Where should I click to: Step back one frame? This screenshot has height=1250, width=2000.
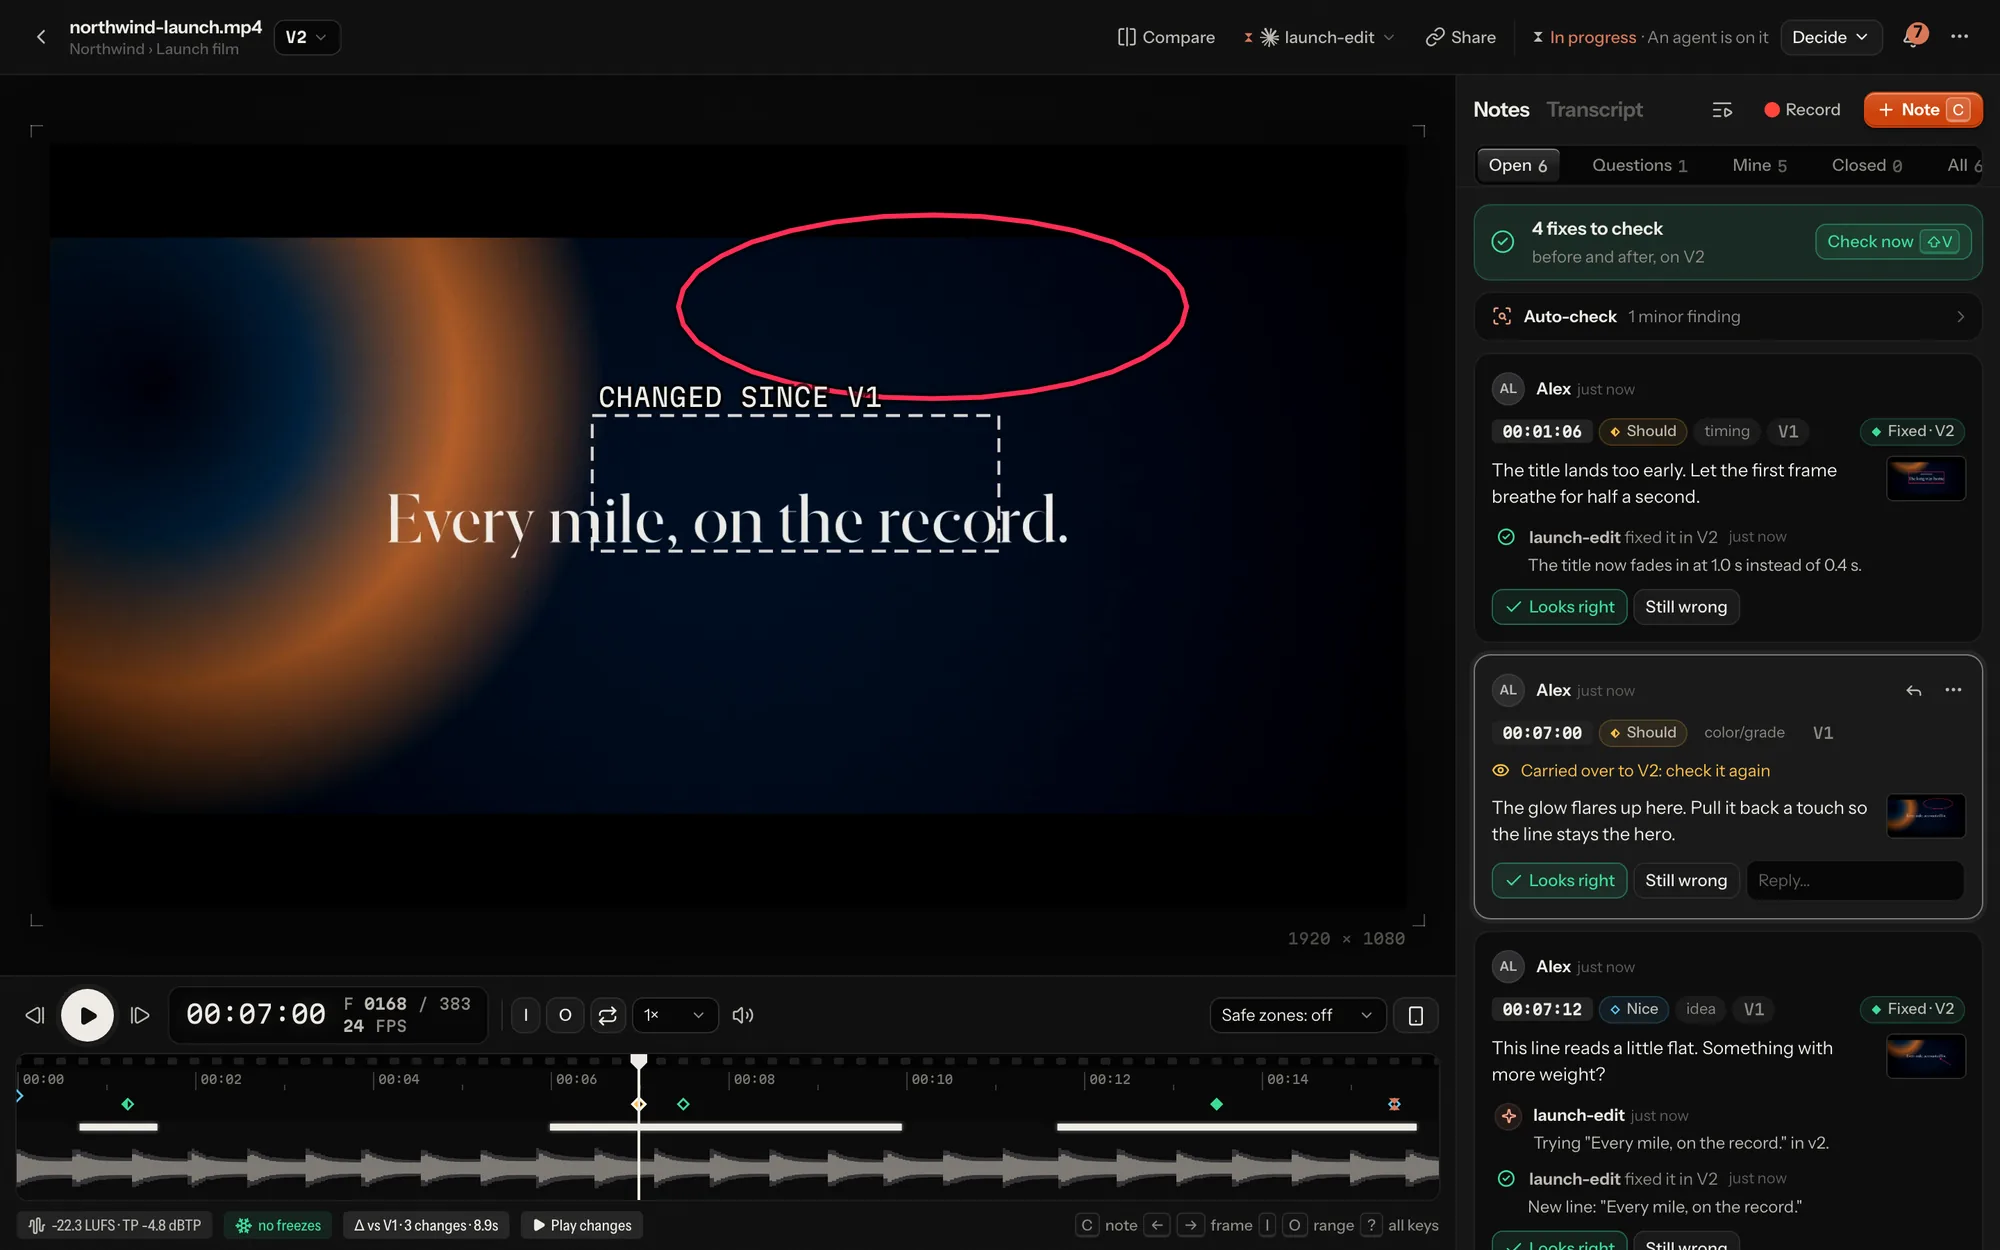click(35, 1015)
